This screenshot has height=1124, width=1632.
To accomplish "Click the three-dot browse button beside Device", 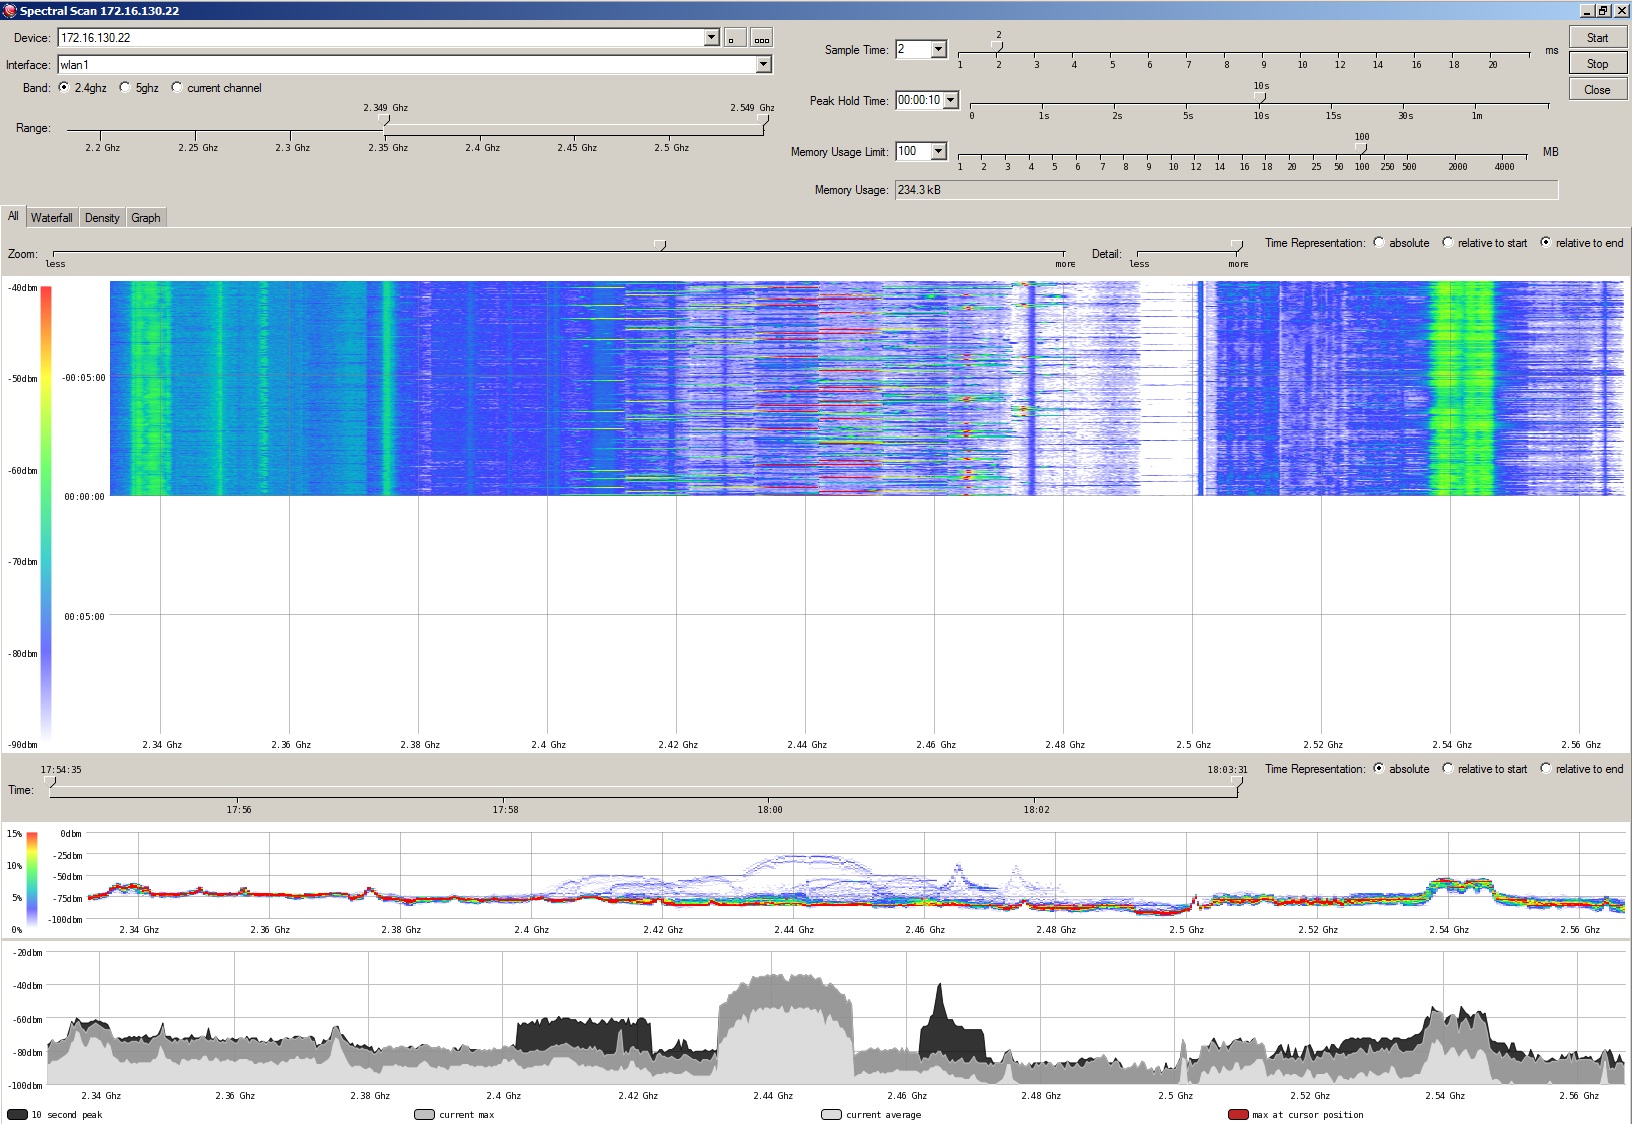I will tap(762, 38).
